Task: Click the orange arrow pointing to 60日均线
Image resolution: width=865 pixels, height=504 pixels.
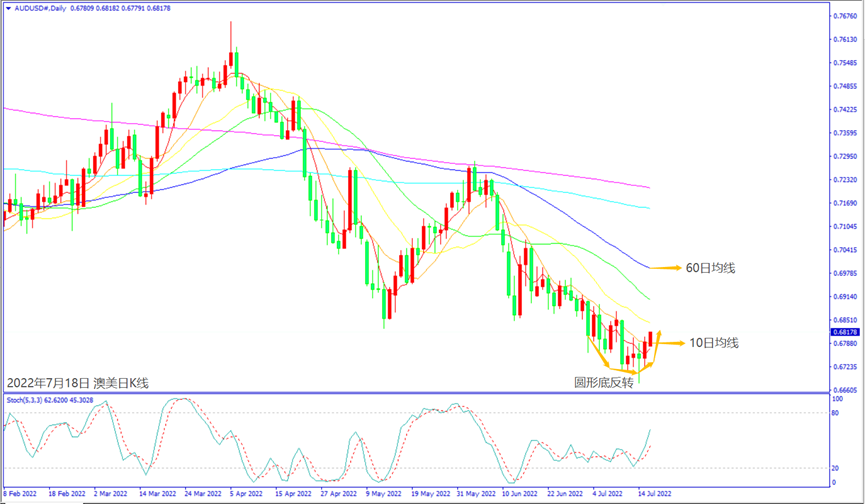Action: tap(665, 268)
